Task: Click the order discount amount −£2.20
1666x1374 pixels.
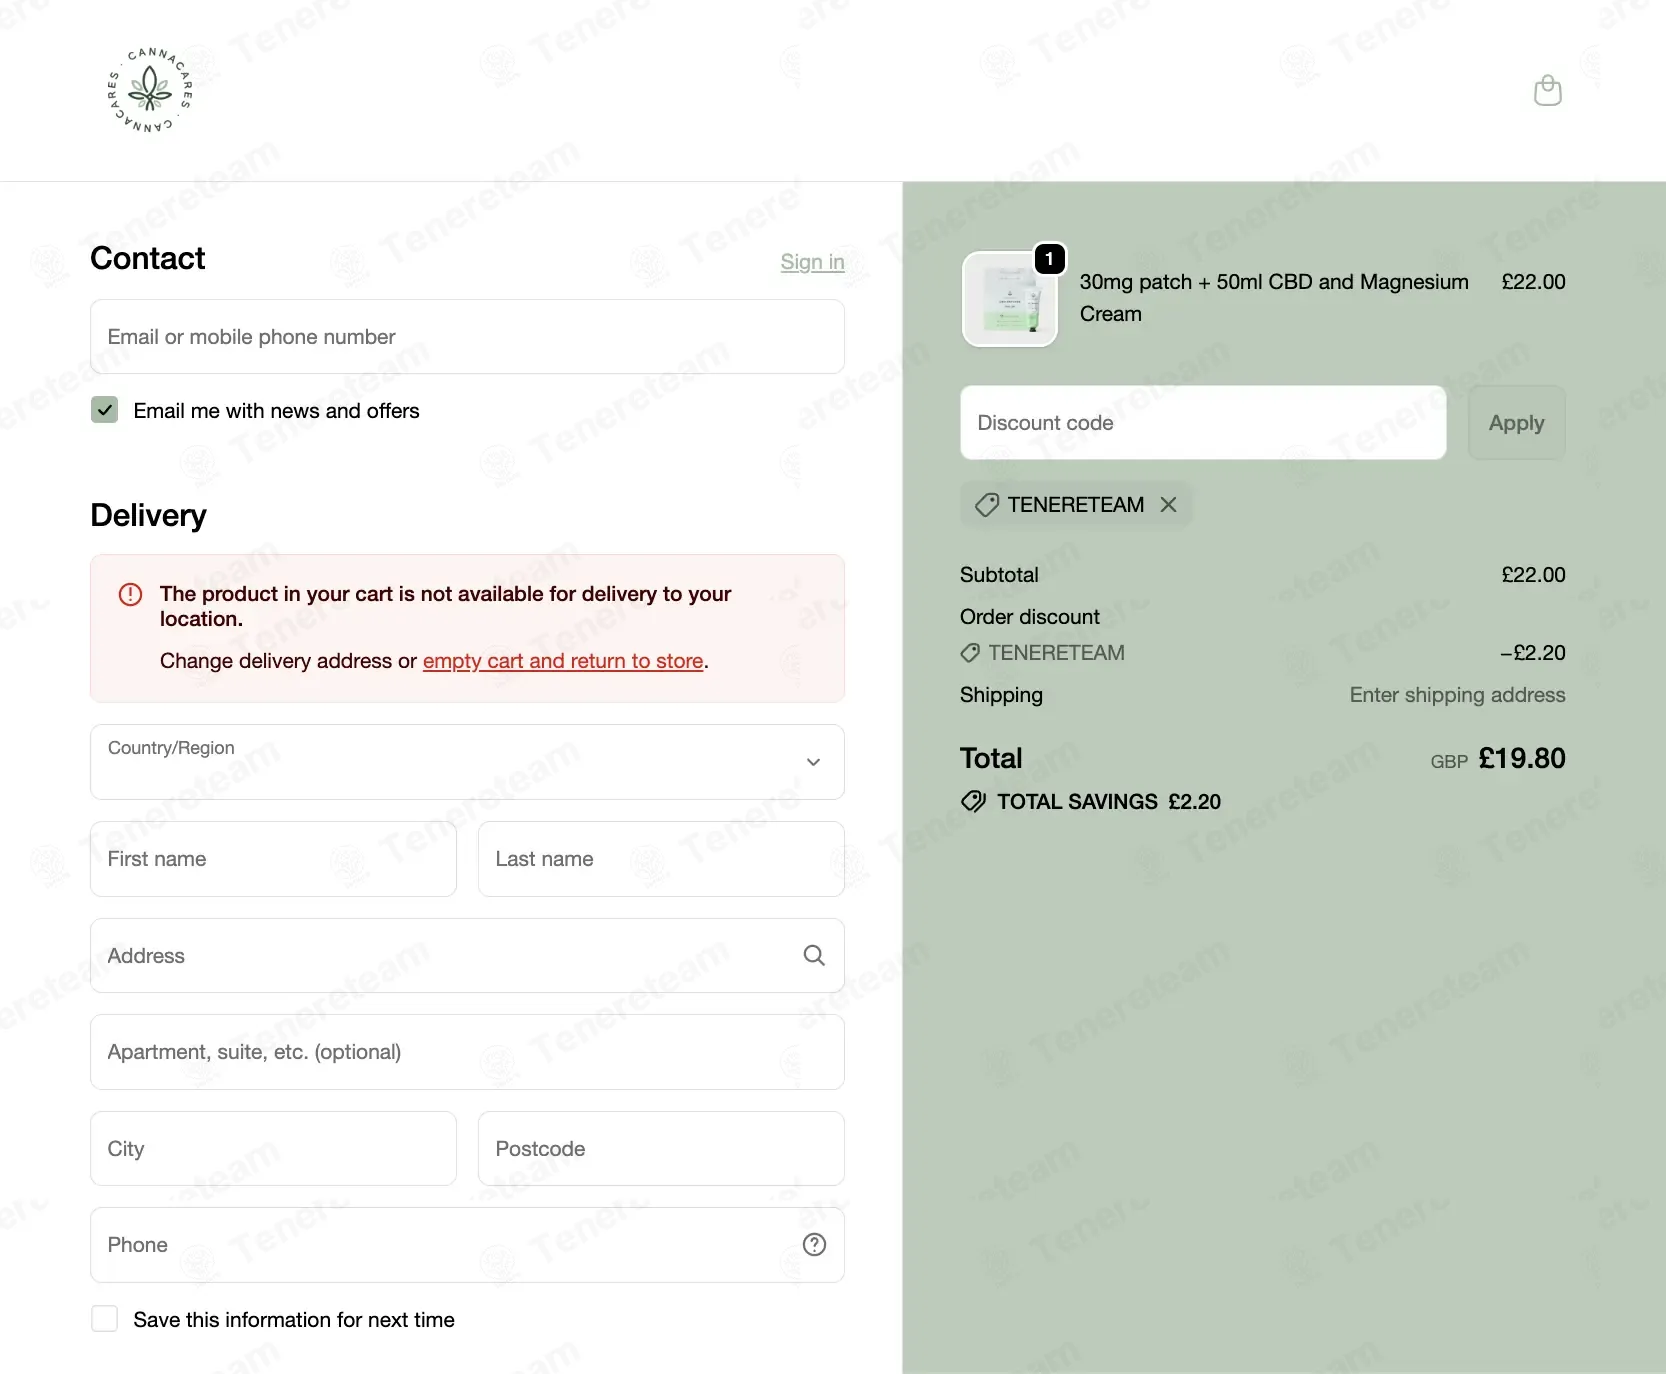Action: (x=1532, y=653)
